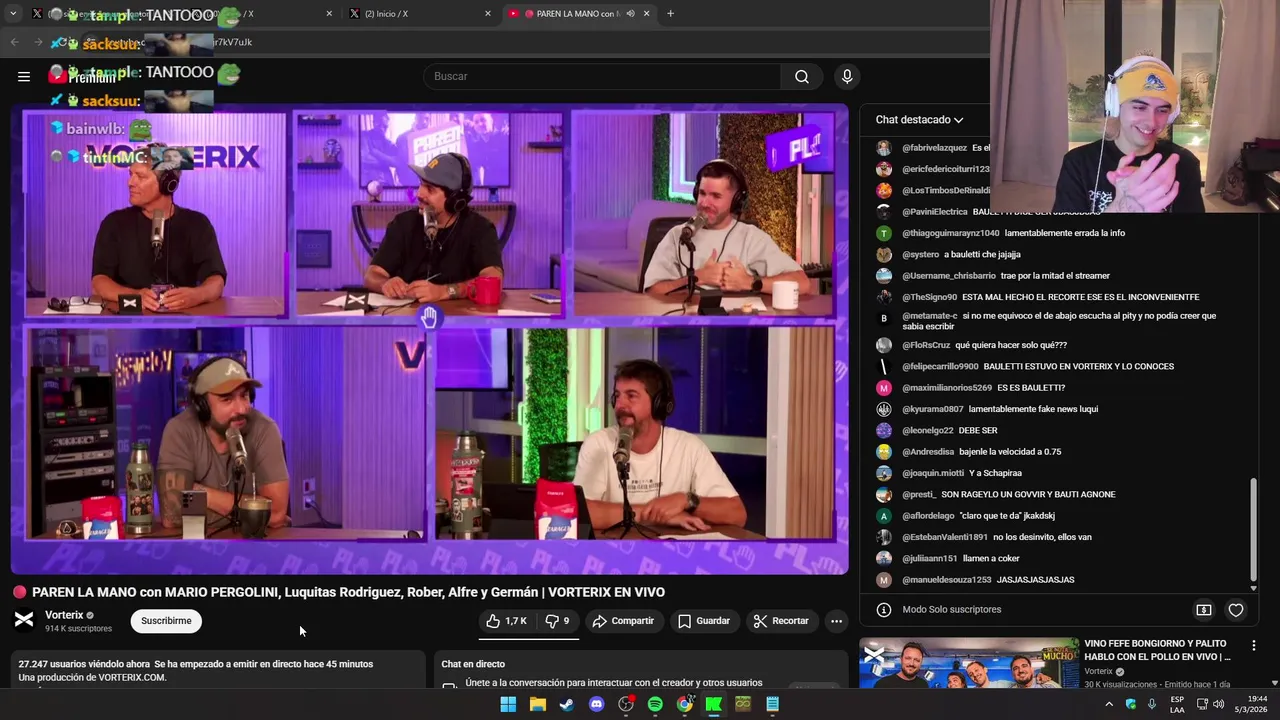Click the Vorterix channel avatar
The width and height of the screenshot is (1280, 720).
pos(24,621)
